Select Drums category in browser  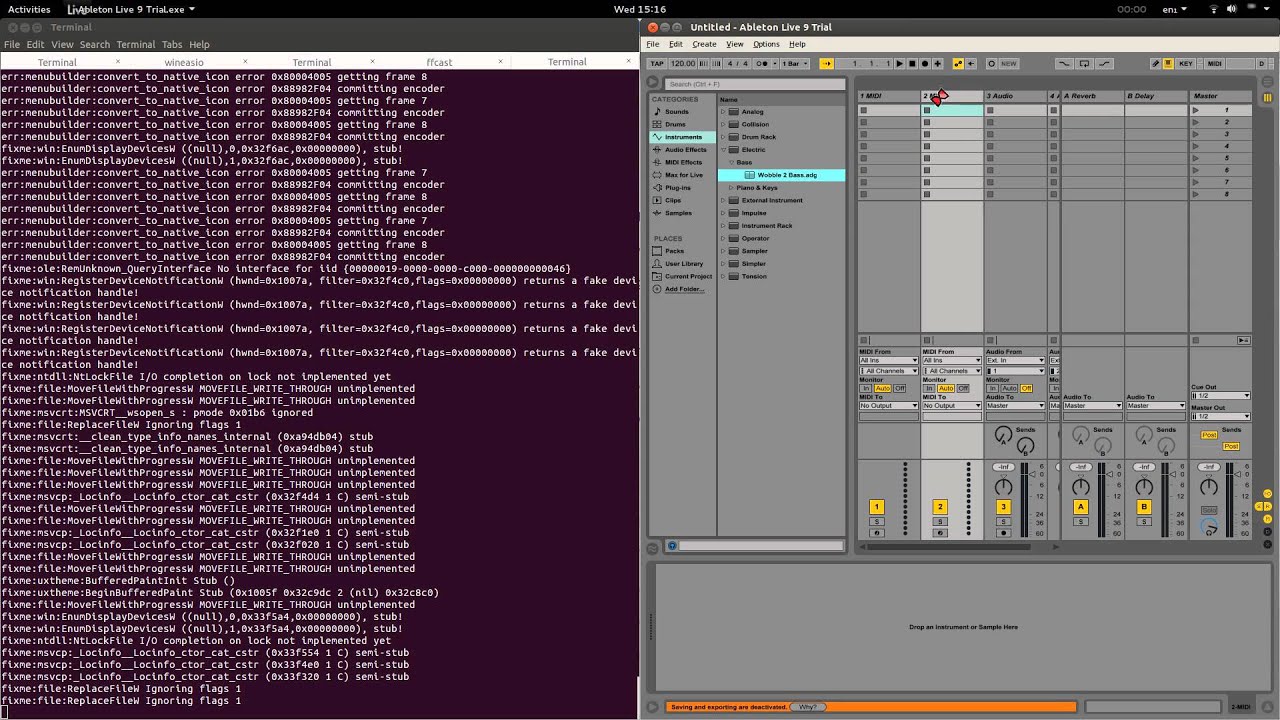[x=676, y=124]
